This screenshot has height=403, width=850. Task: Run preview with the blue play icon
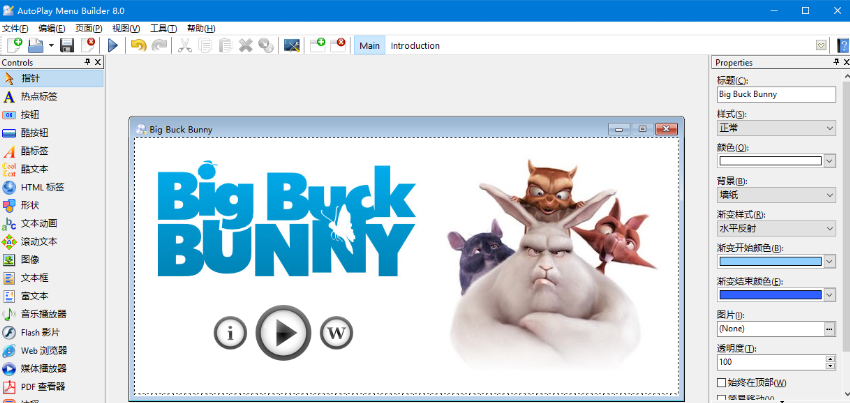113,46
